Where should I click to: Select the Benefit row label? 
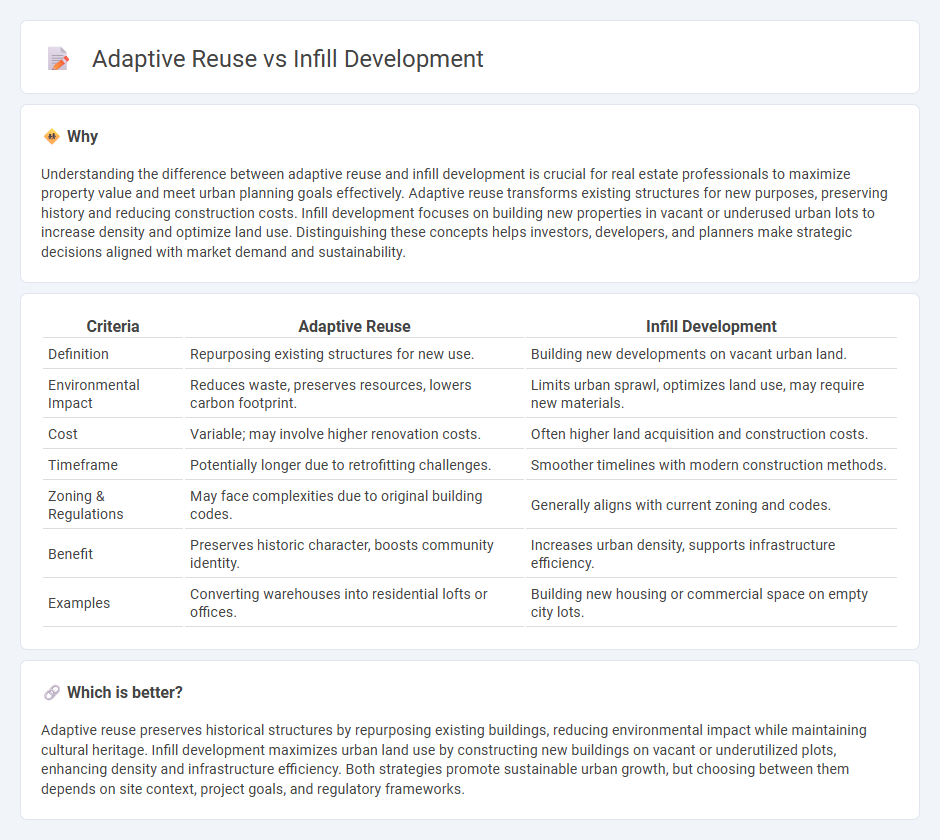coord(70,554)
